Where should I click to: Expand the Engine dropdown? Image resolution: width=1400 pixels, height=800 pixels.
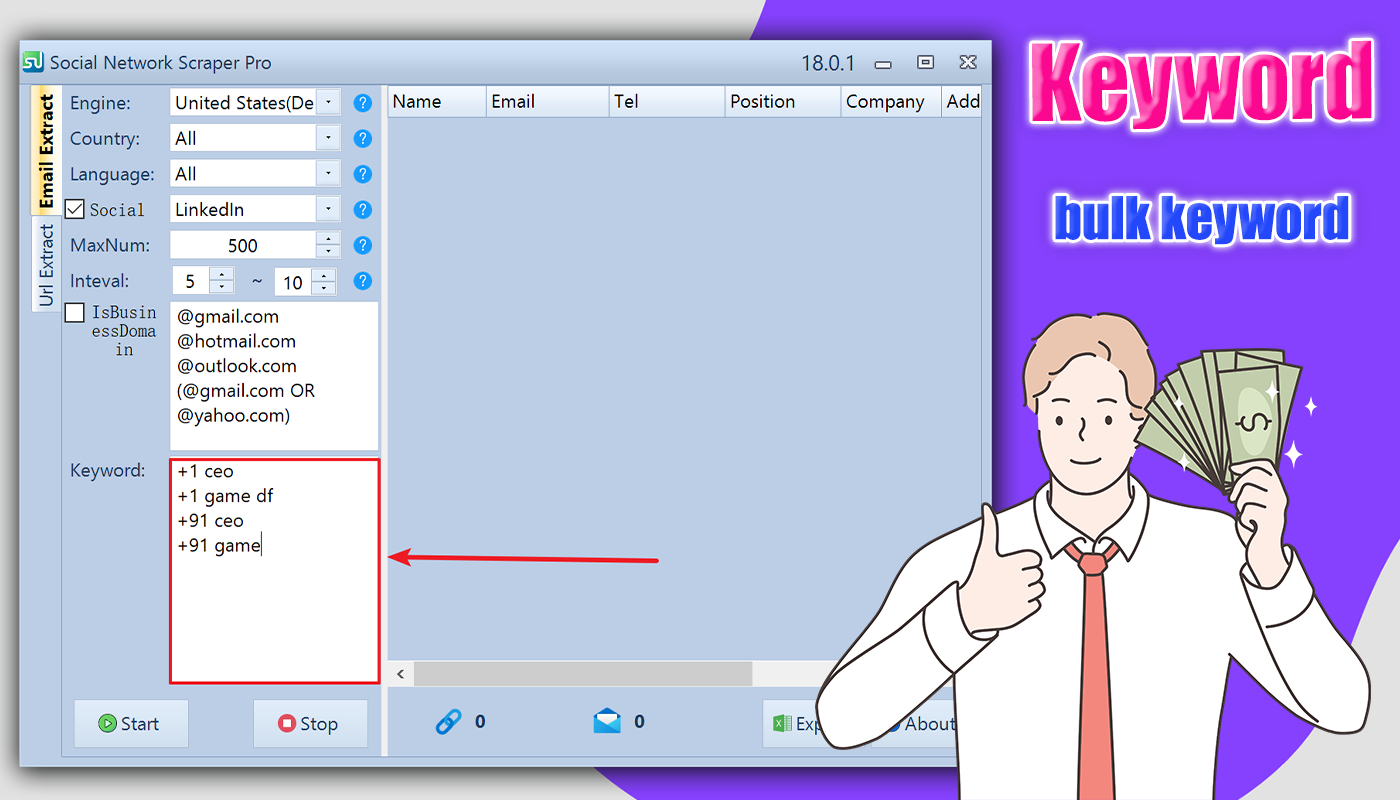click(x=329, y=102)
